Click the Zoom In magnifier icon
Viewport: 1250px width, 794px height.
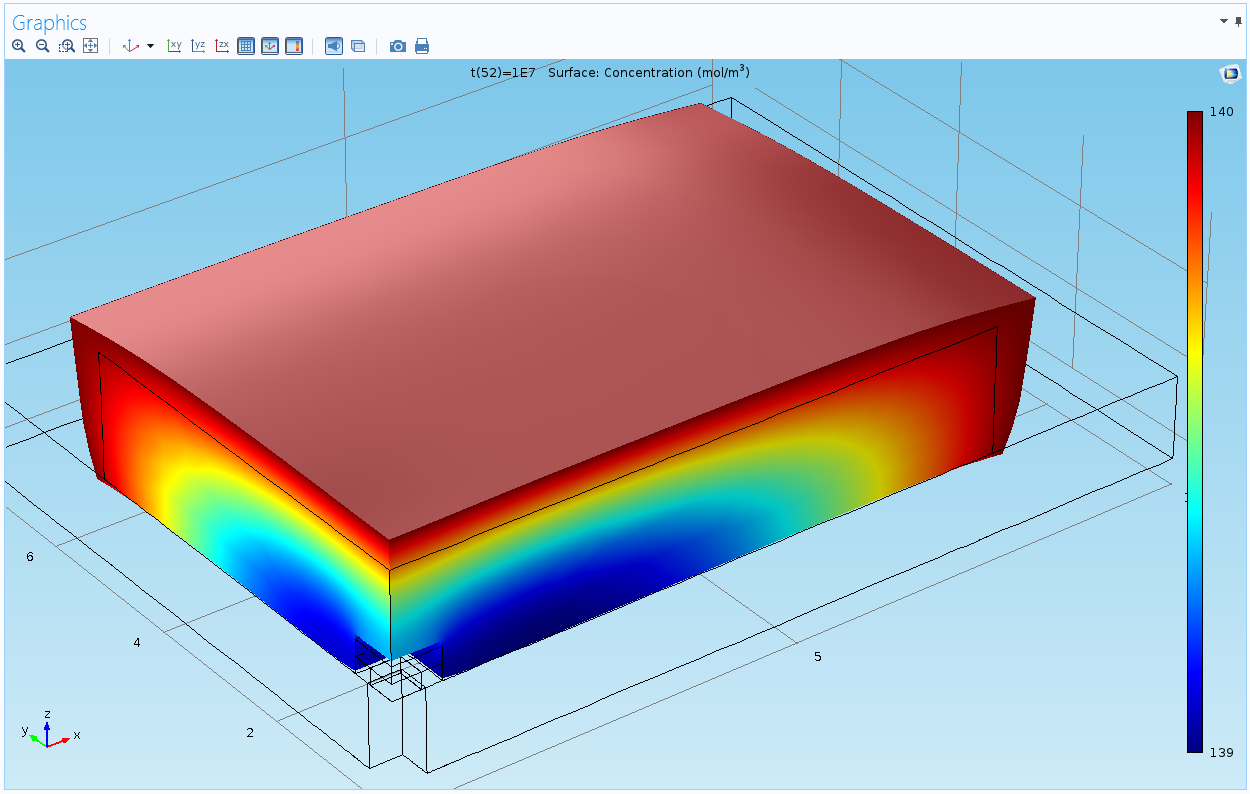18,46
